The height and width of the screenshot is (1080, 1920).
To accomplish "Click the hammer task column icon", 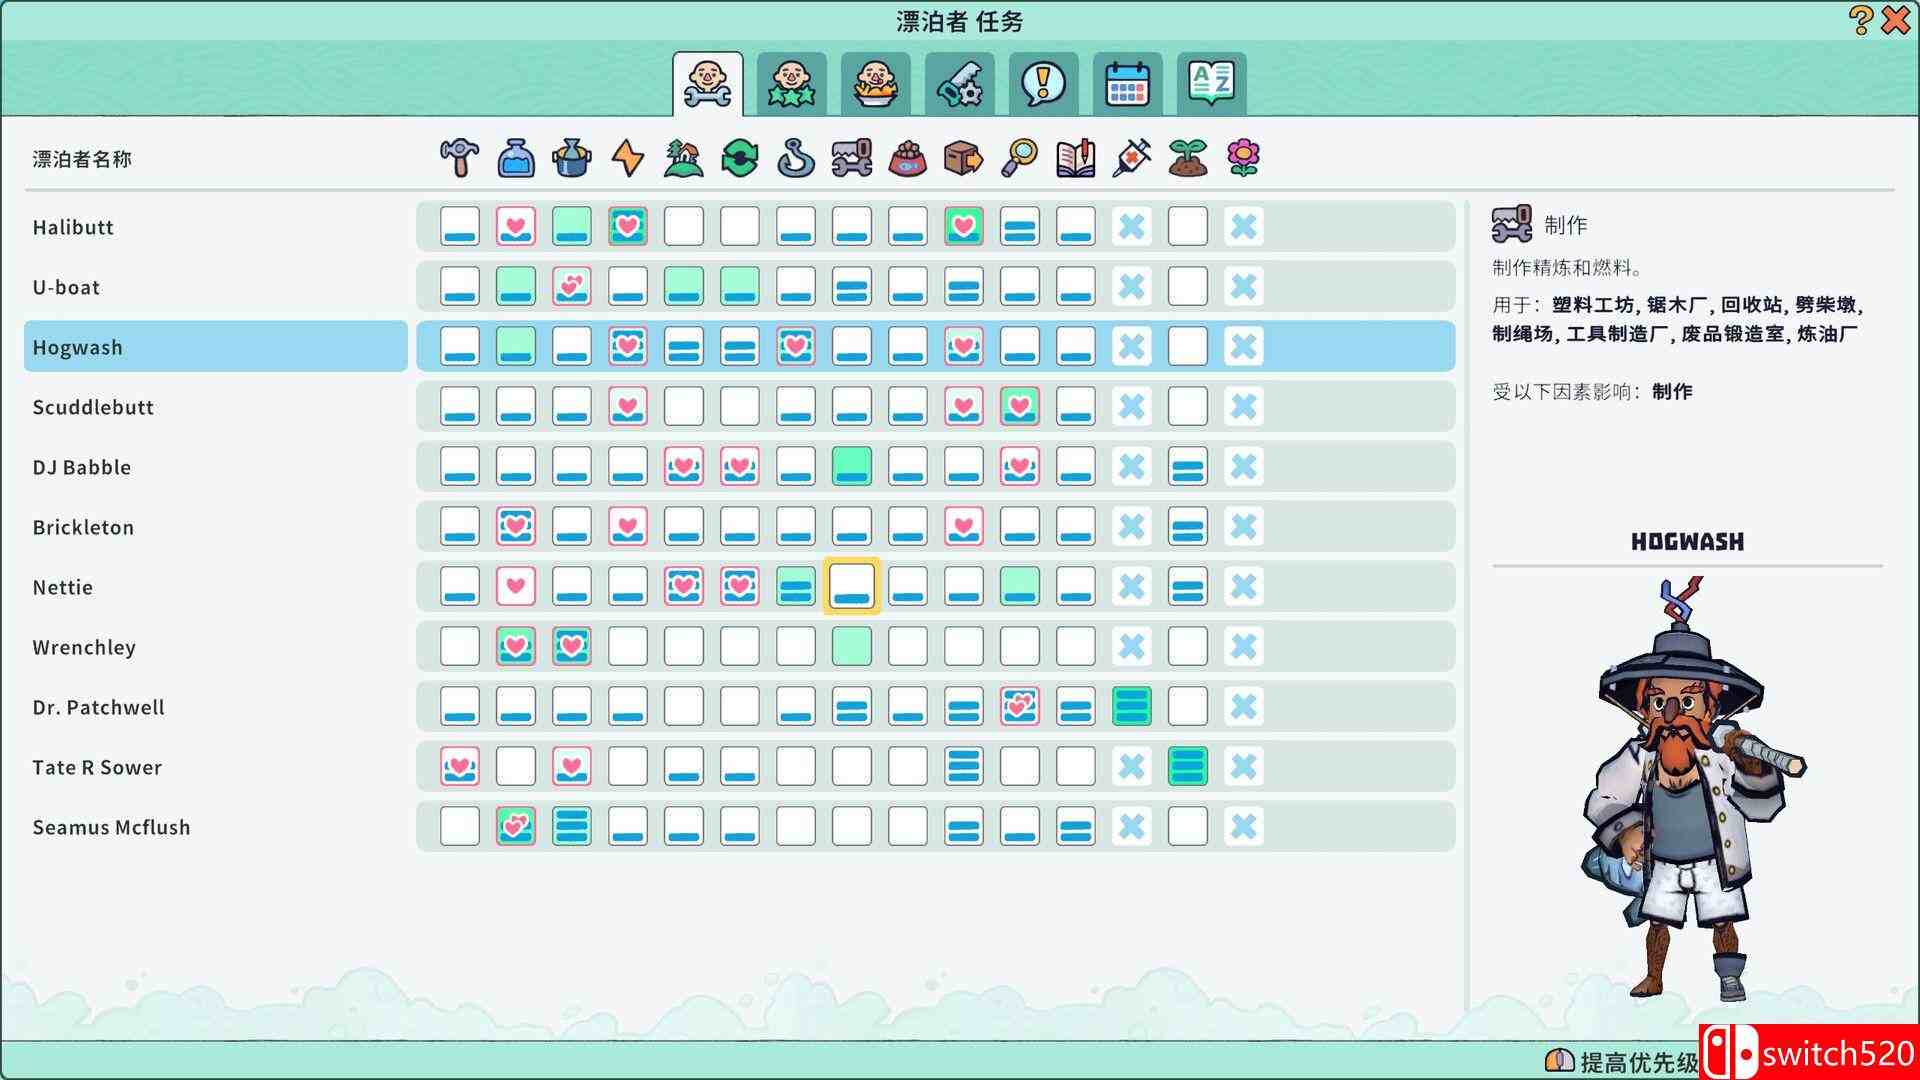I will [x=459, y=158].
